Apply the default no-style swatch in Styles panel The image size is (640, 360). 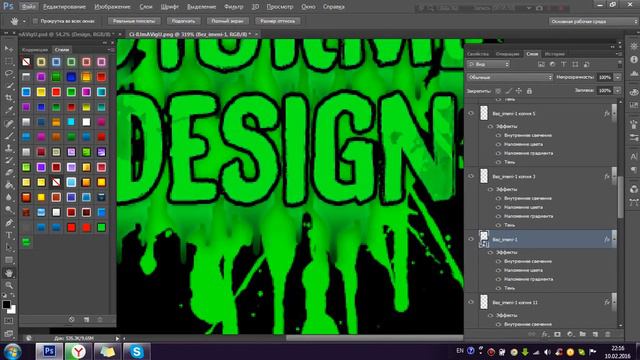pyautogui.click(x=26, y=62)
